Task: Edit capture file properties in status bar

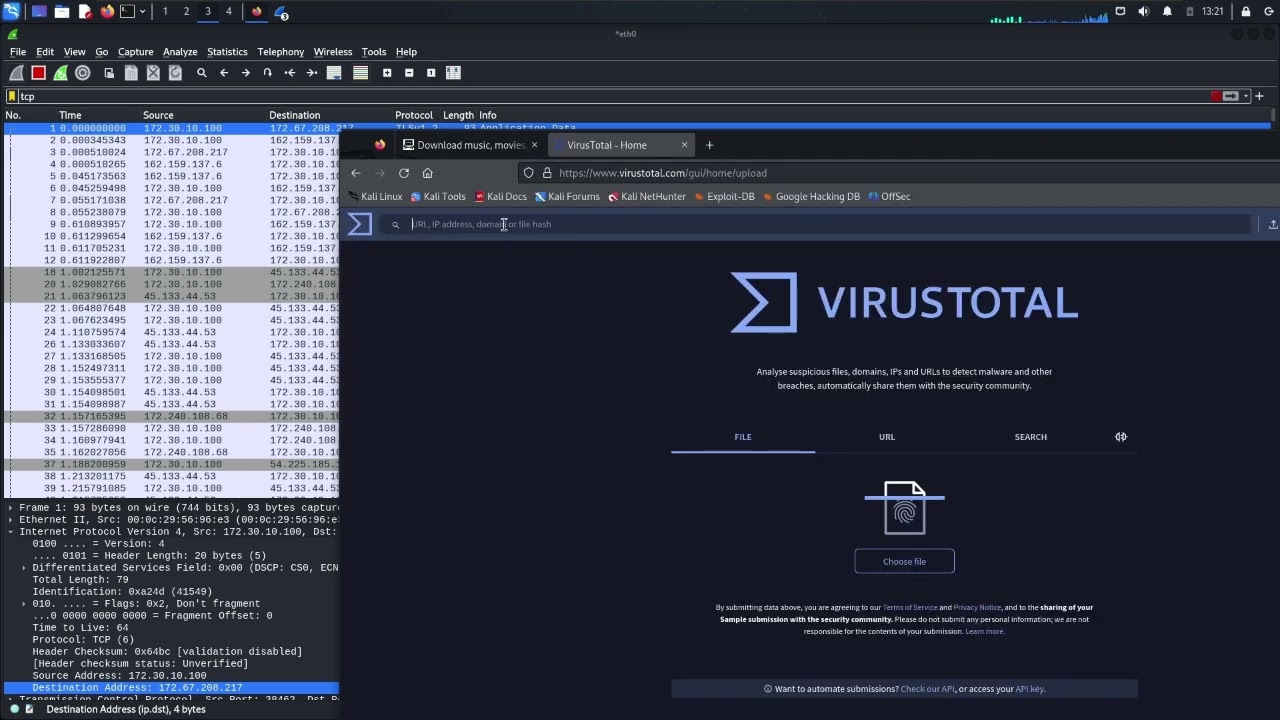Action: tap(29, 709)
